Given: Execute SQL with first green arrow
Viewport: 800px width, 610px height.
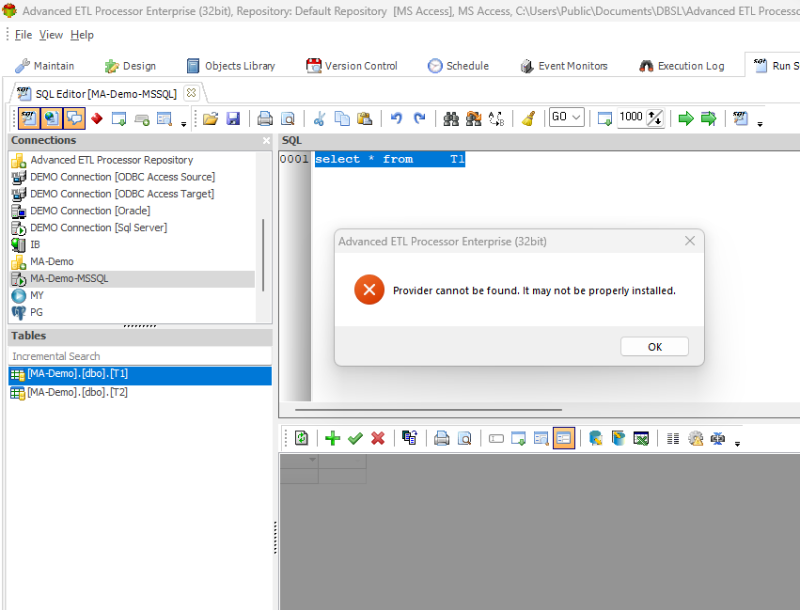Looking at the screenshot, I should coord(686,119).
